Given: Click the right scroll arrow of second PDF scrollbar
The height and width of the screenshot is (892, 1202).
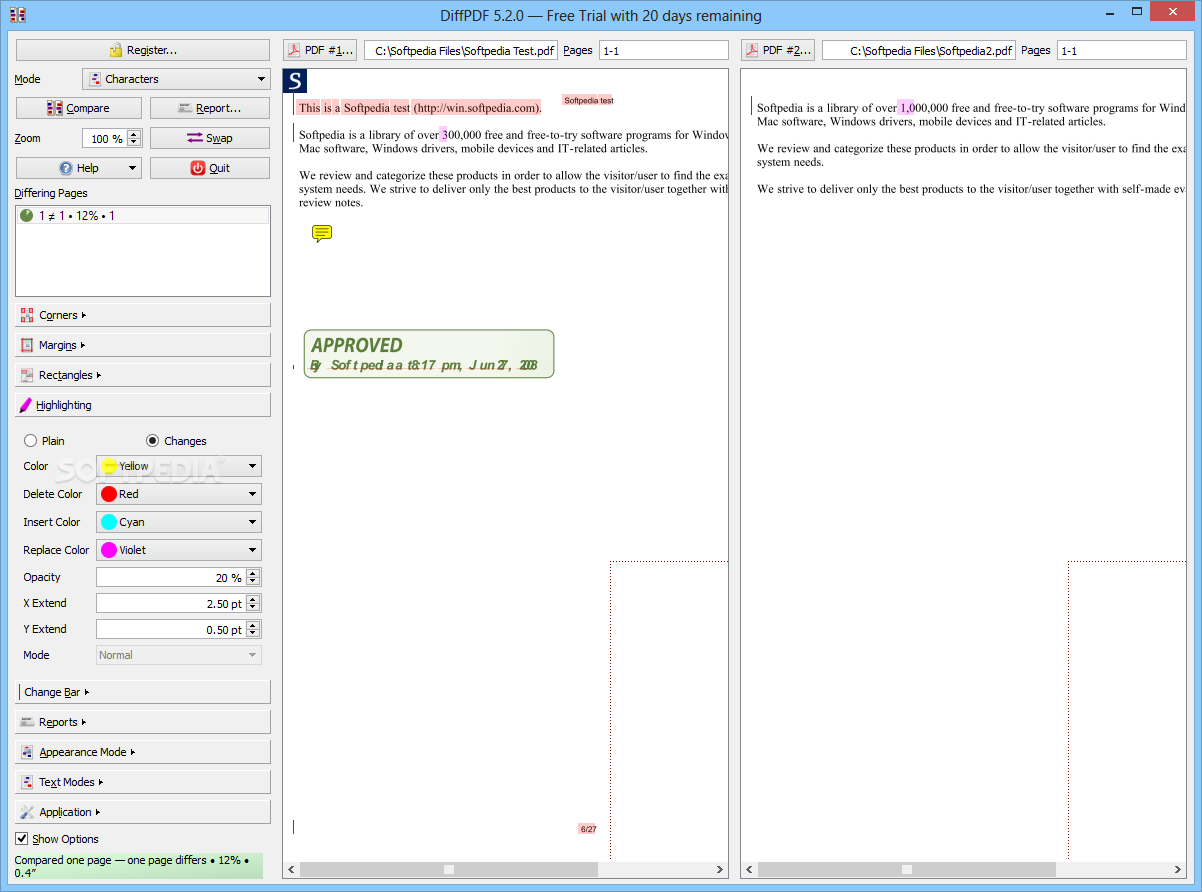Looking at the screenshot, I should pyautogui.click(x=1178, y=870).
